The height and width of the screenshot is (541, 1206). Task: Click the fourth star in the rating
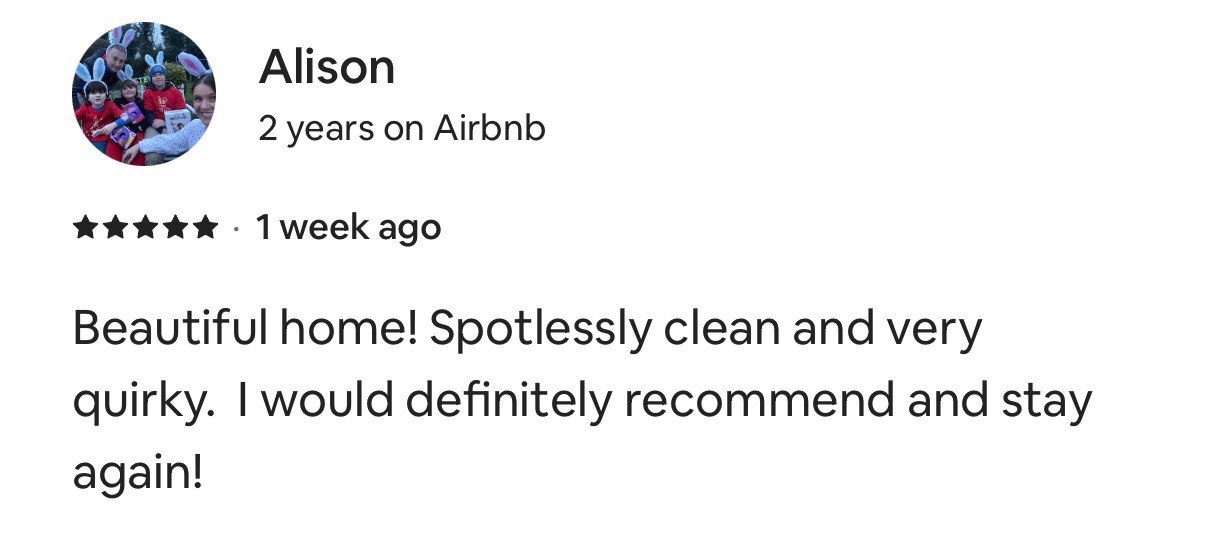click(176, 229)
